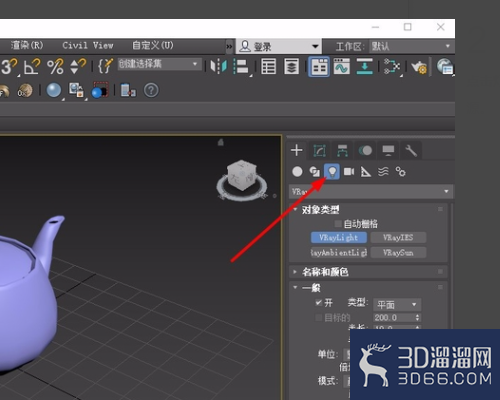Screen dimensions: 500x400
Task: Click the VRayAmbientLight button
Action: tap(339, 252)
